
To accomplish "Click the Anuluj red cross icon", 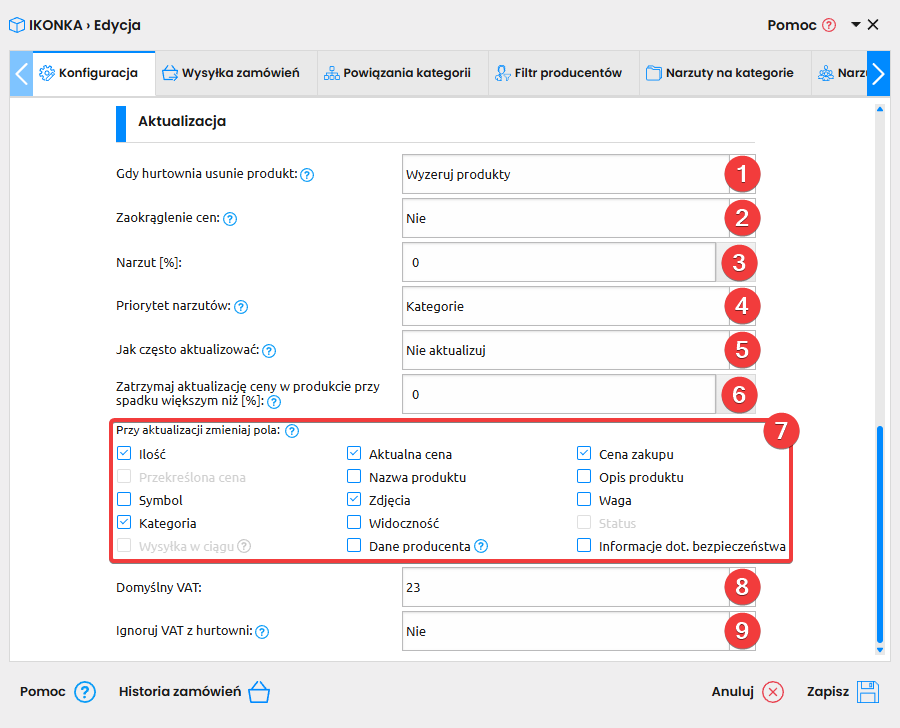I will point(773,692).
